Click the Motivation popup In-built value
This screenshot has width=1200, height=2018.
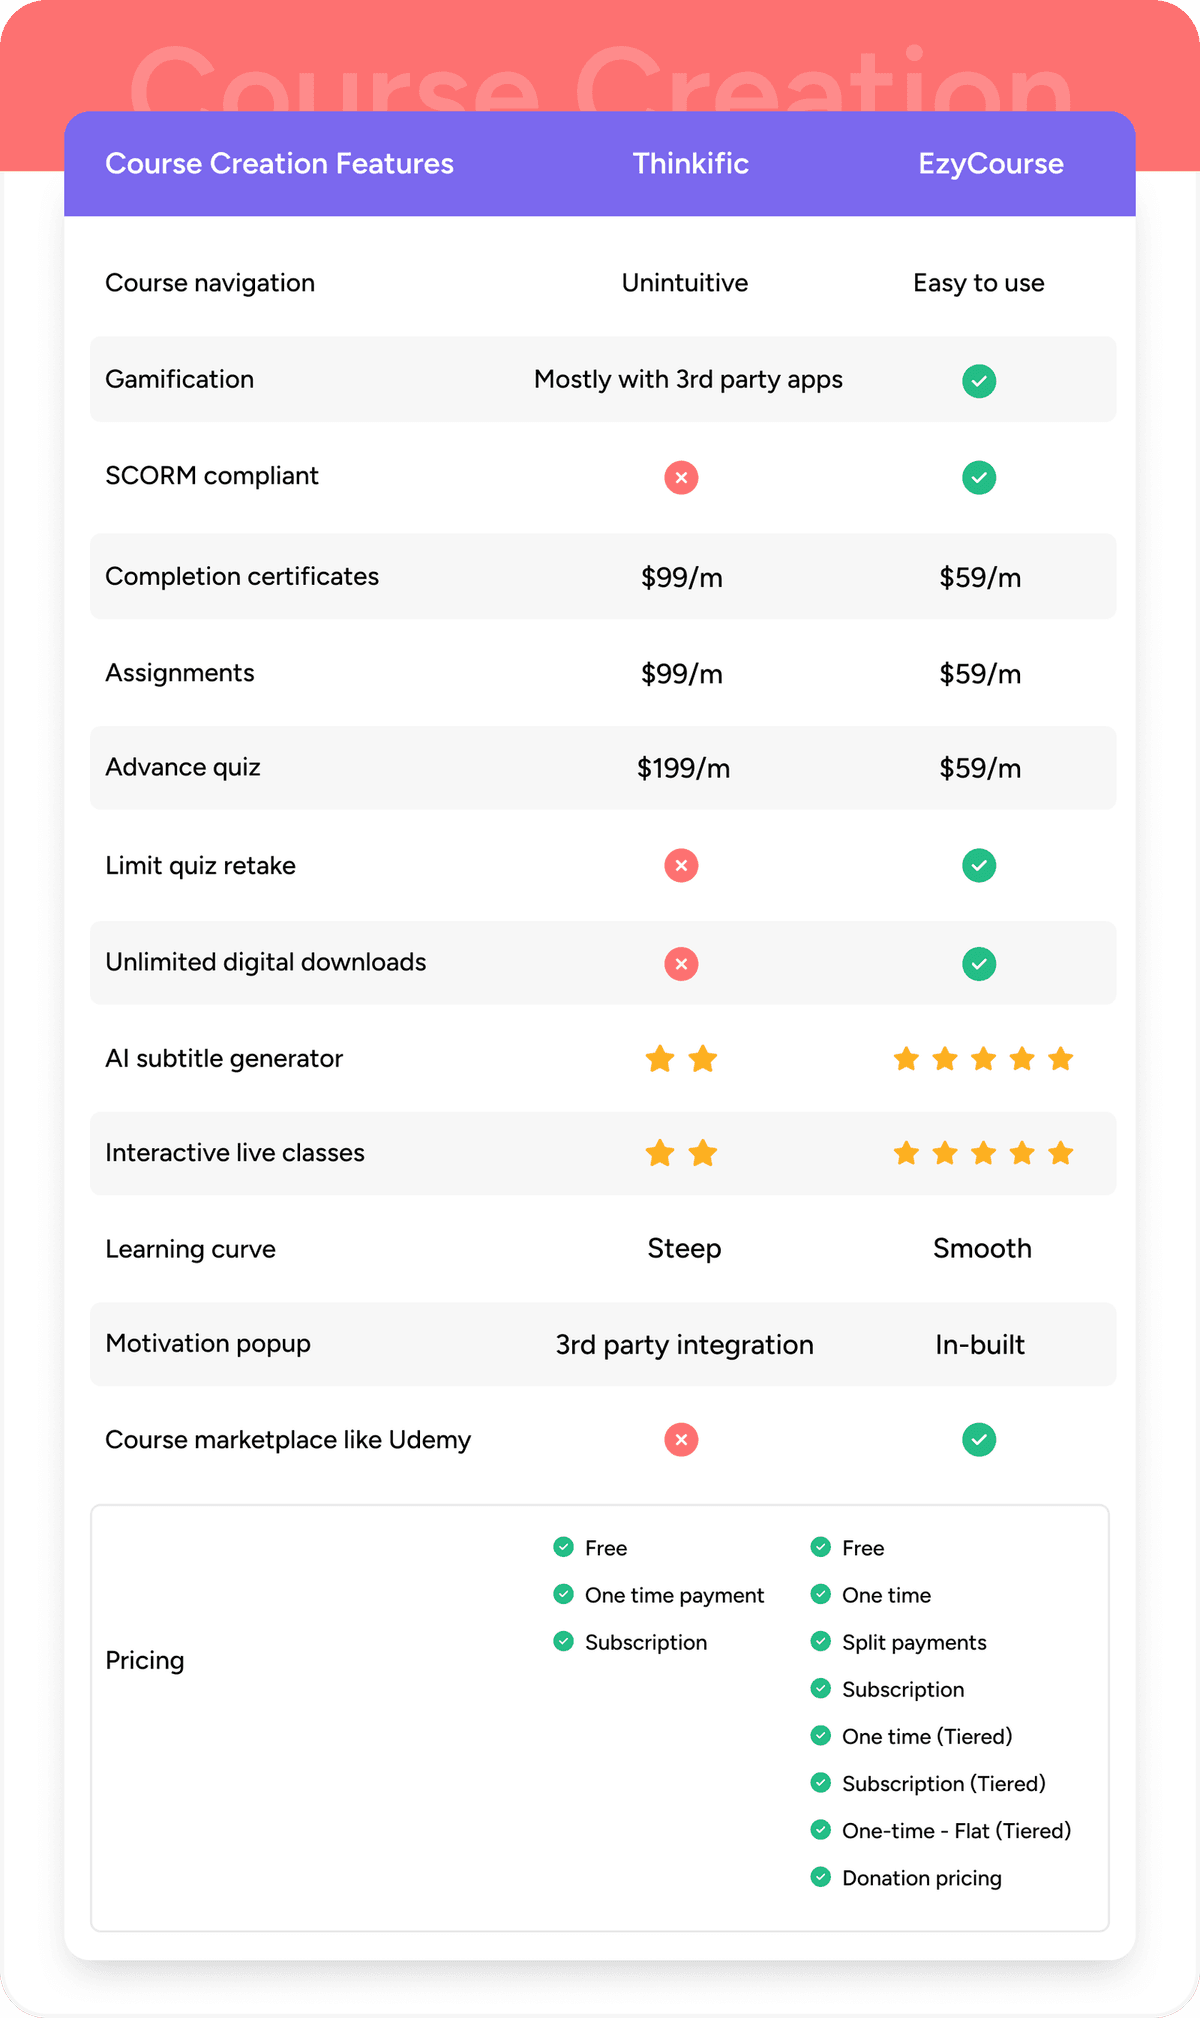click(x=980, y=1345)
